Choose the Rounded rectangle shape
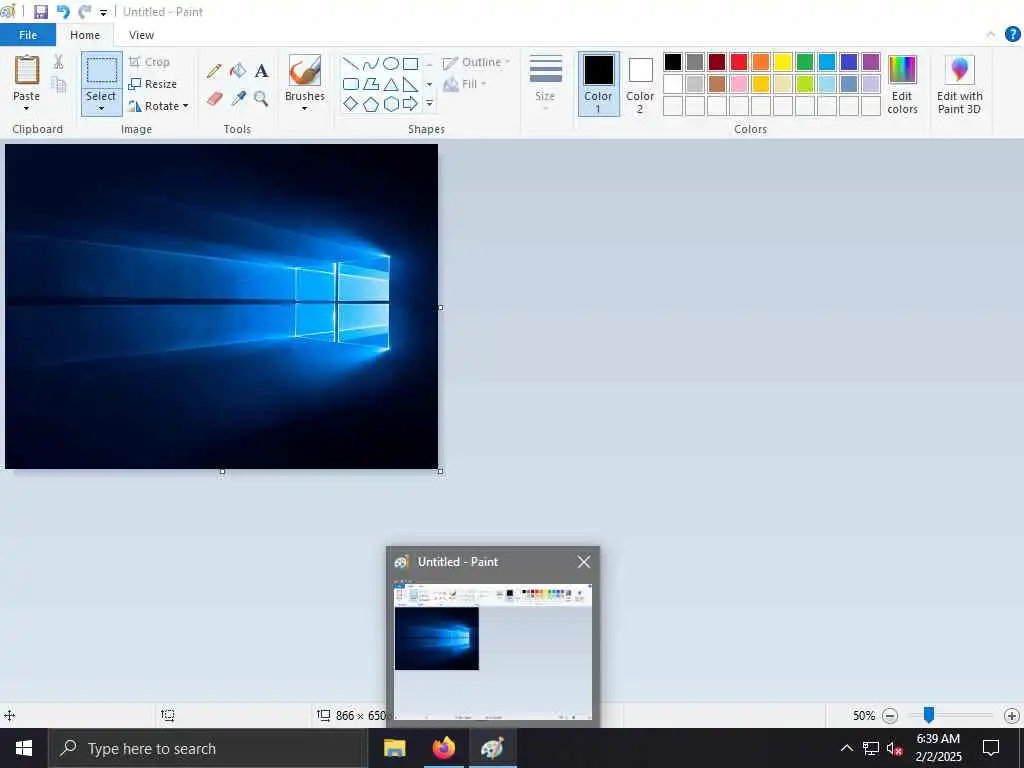Viewport: 1024px width, 768px height. pyautogui.click(x=351, y=84)
